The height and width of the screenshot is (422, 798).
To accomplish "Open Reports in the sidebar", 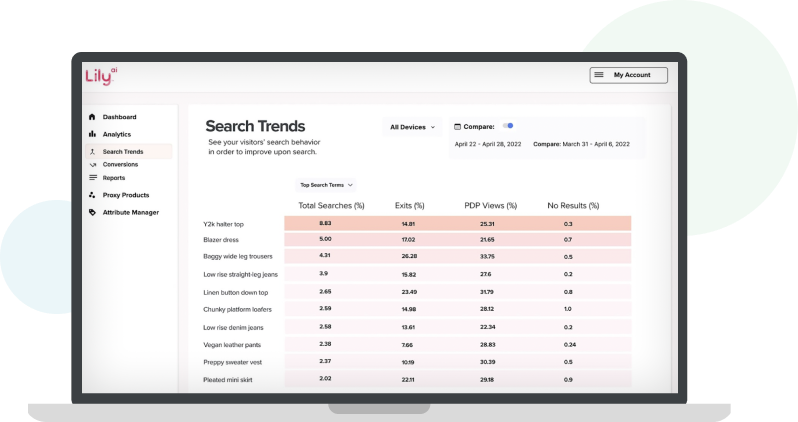I will pos(113,178).
